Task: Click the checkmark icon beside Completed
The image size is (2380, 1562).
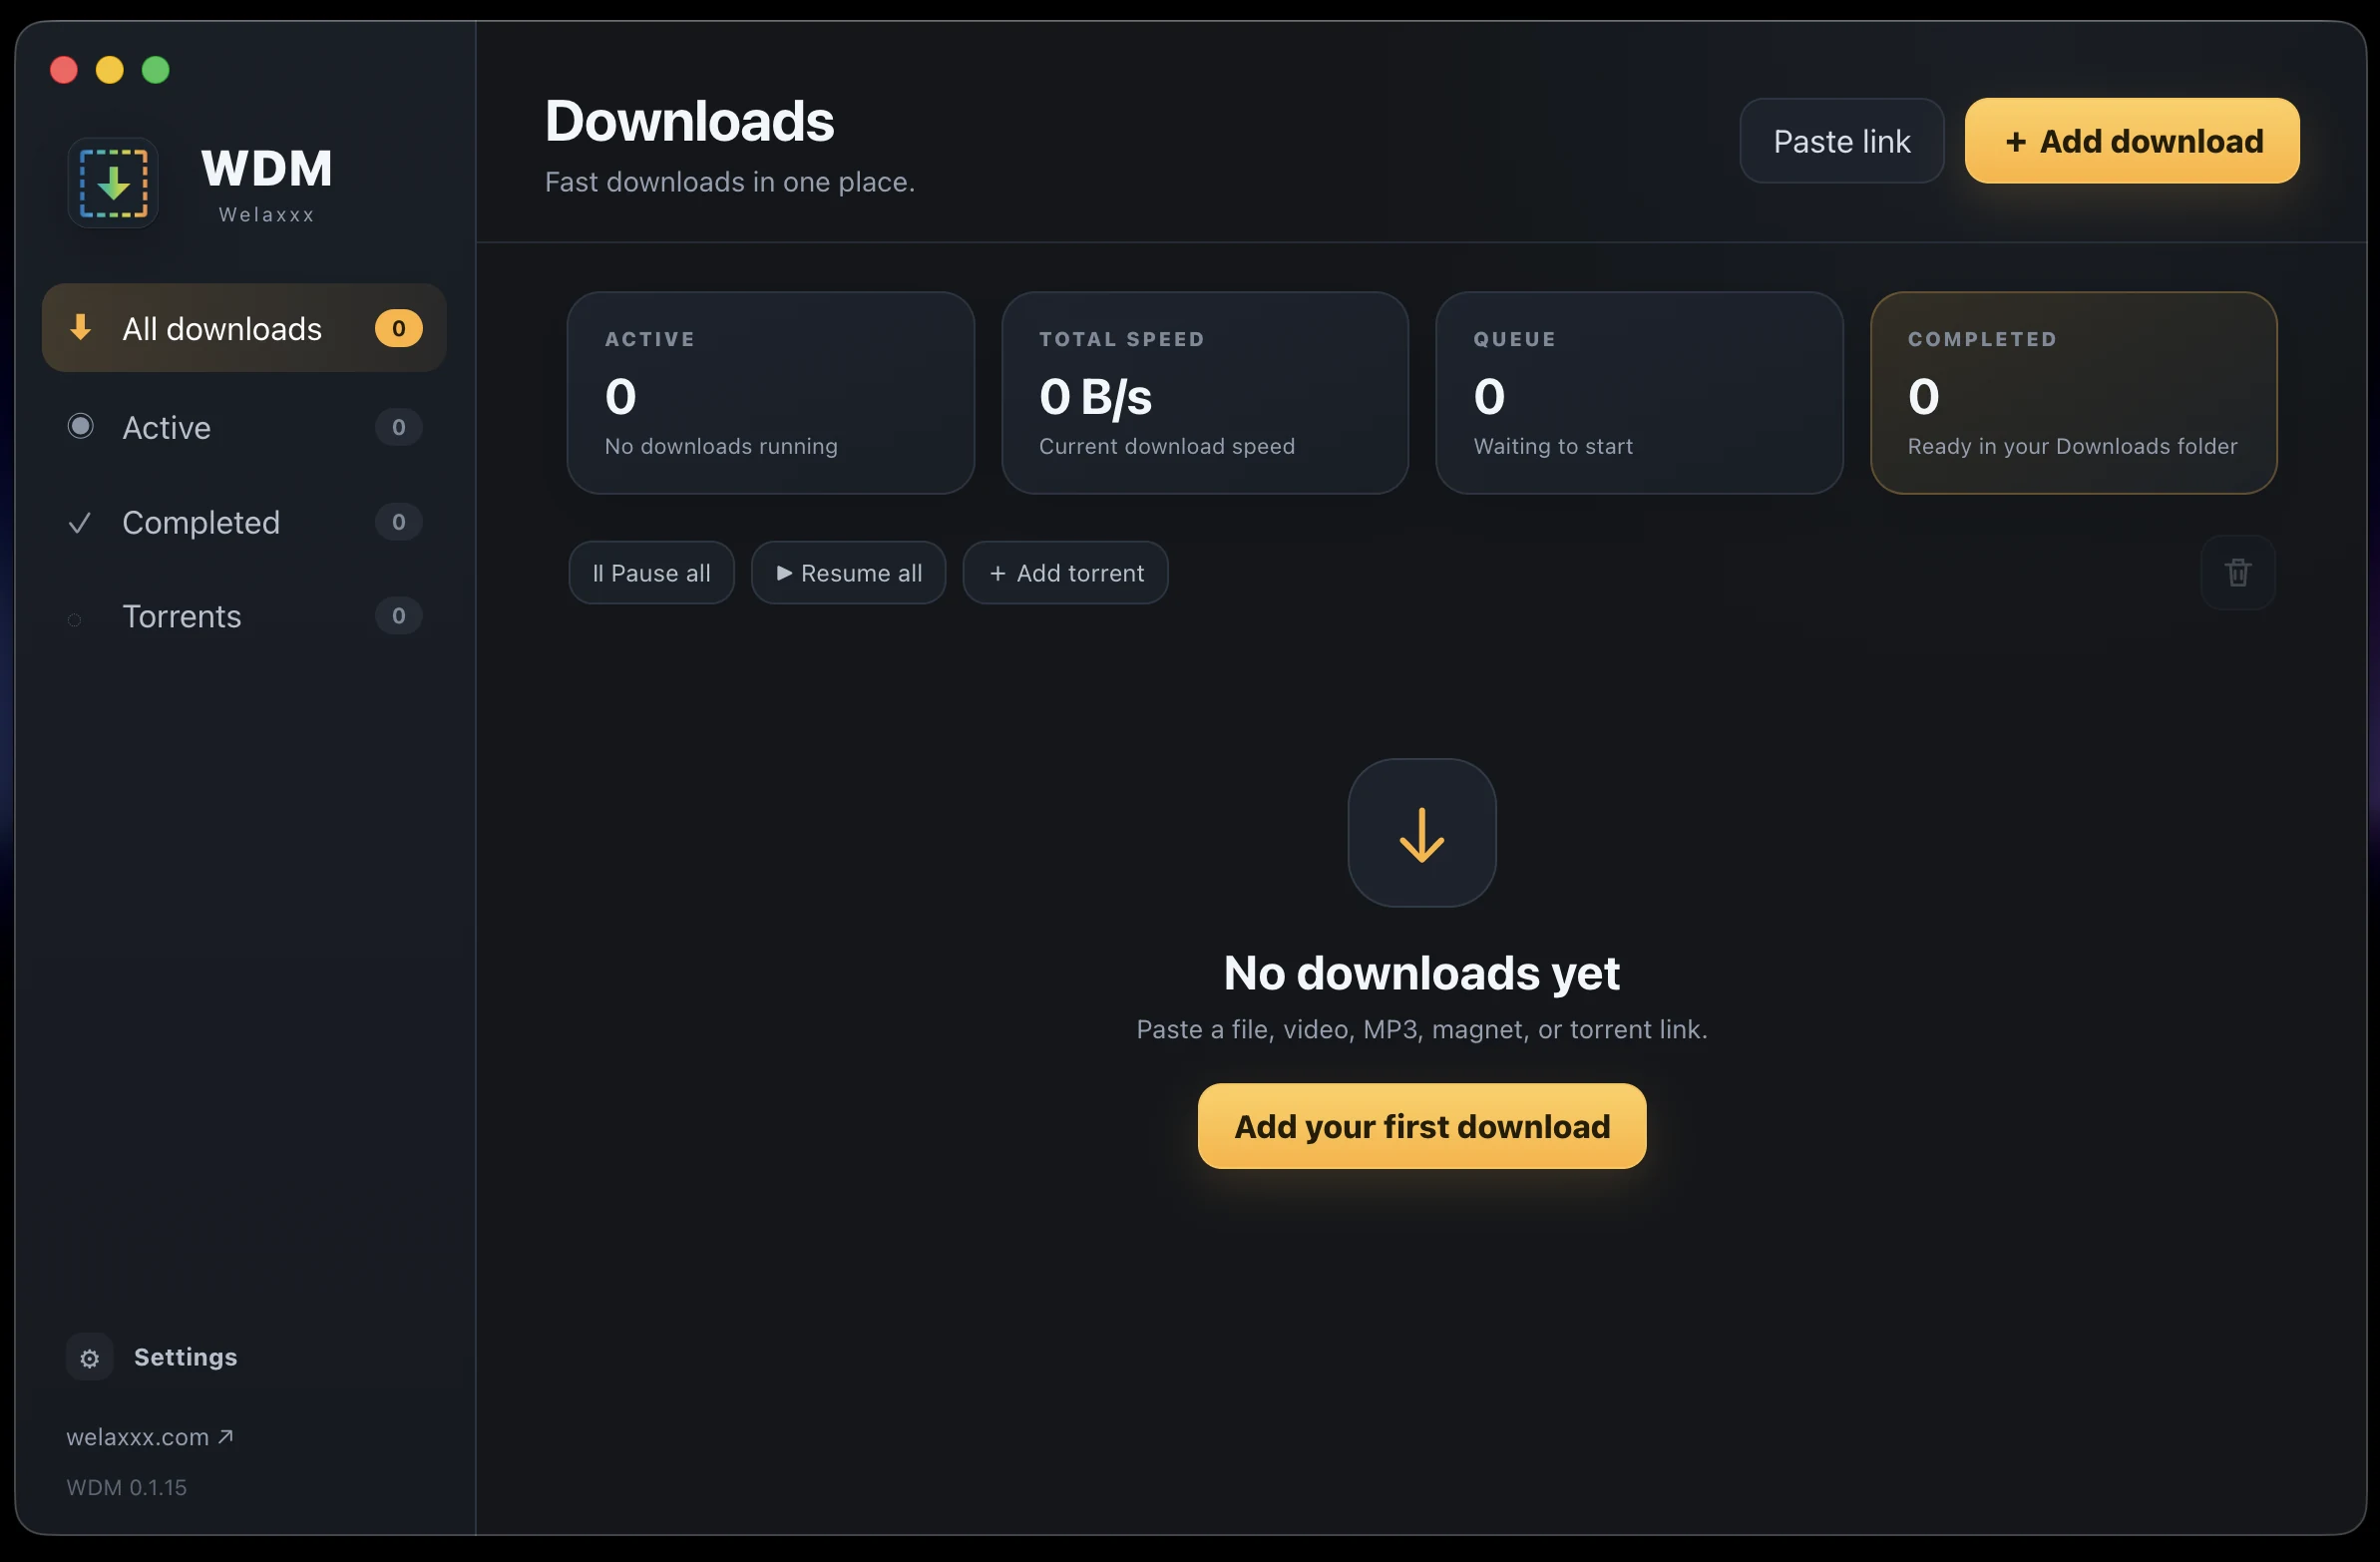Action: click(x=79, y=522)
